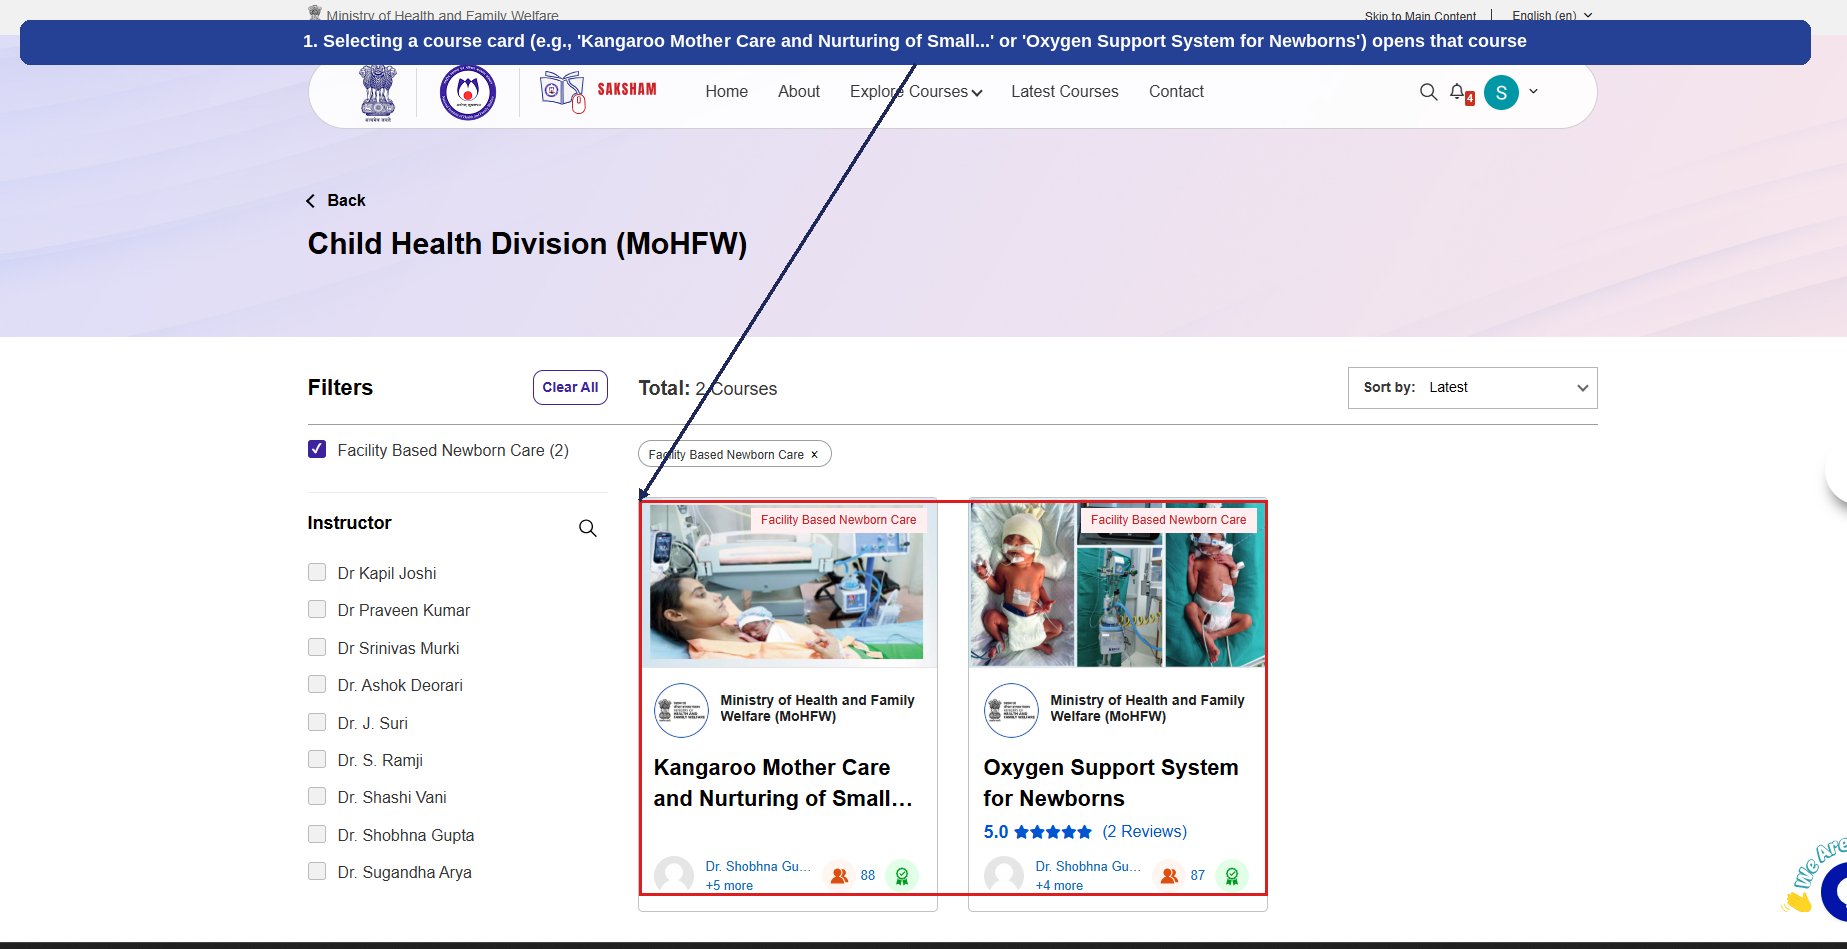
Task: Check the Dr. Ashok Deorari instructor filter
Action: (317, 684)
